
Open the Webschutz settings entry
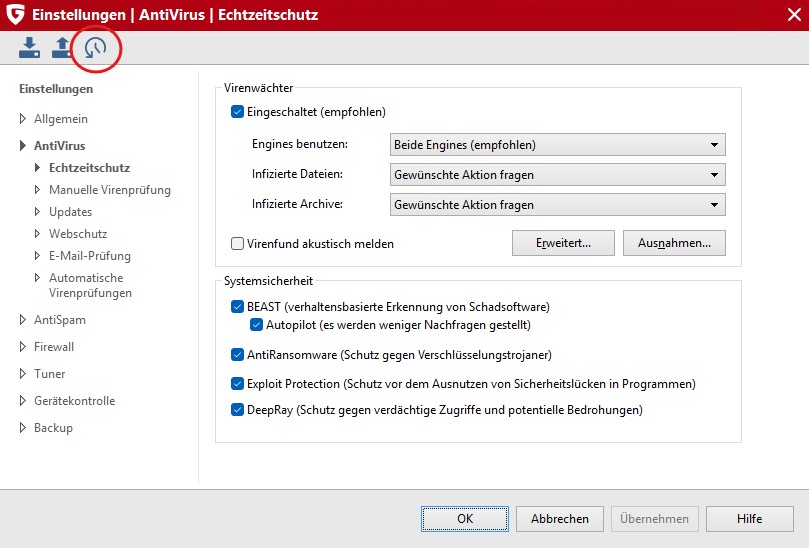[78, 234]
